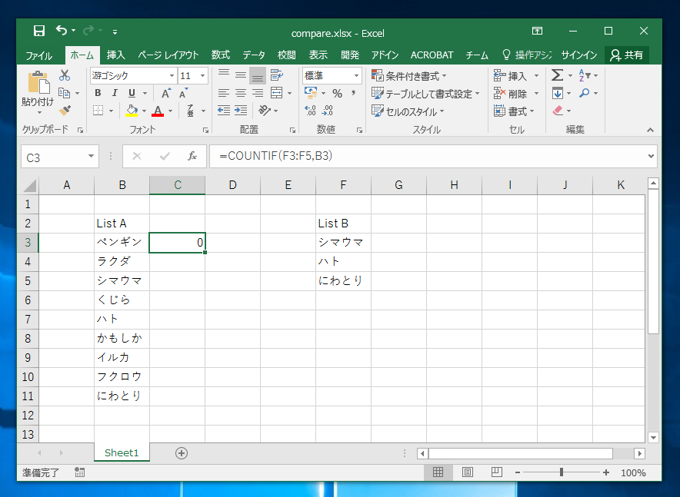Click 書式 button in cells group

pos(514,111)
